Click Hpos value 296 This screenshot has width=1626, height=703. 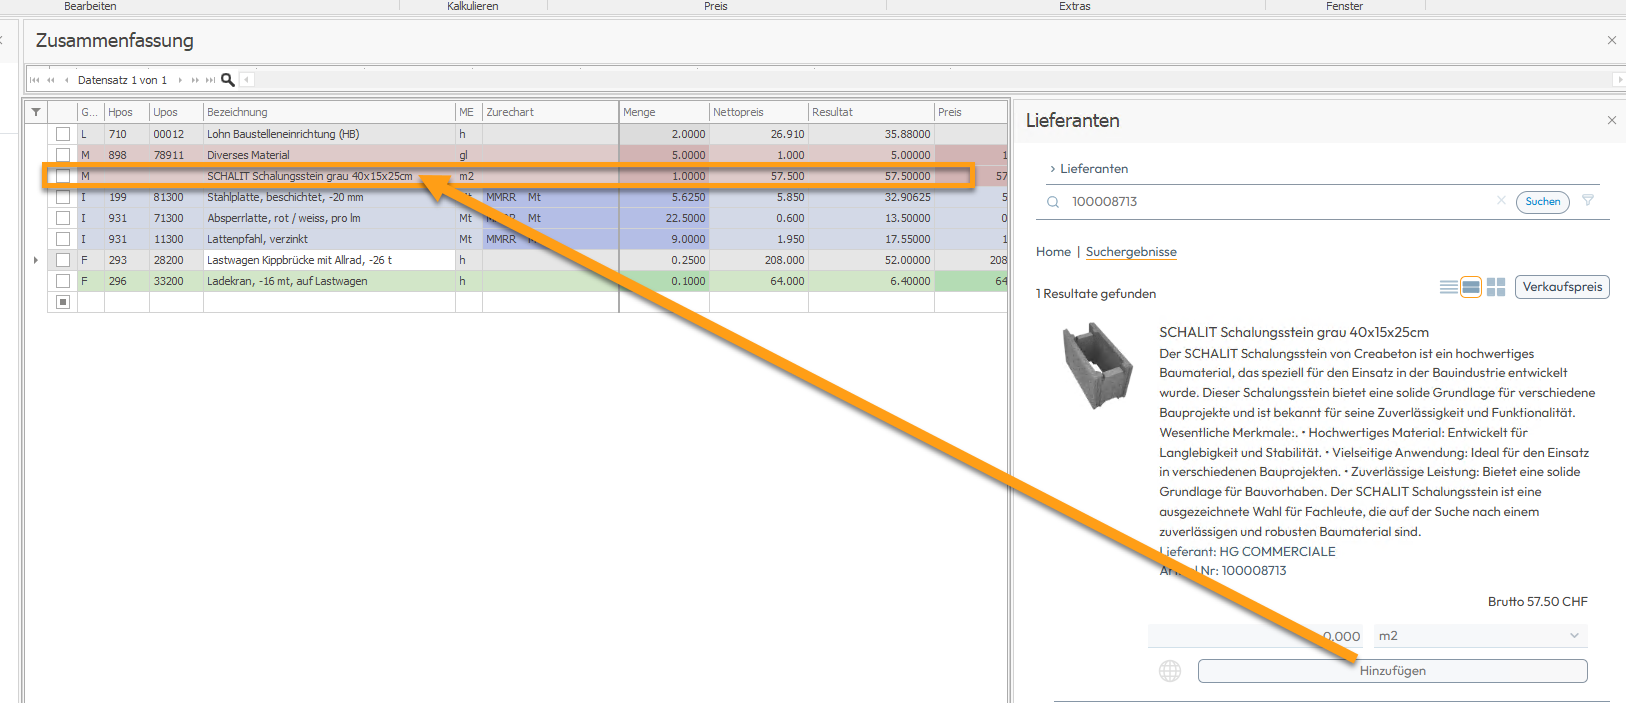tap(127, 281)
